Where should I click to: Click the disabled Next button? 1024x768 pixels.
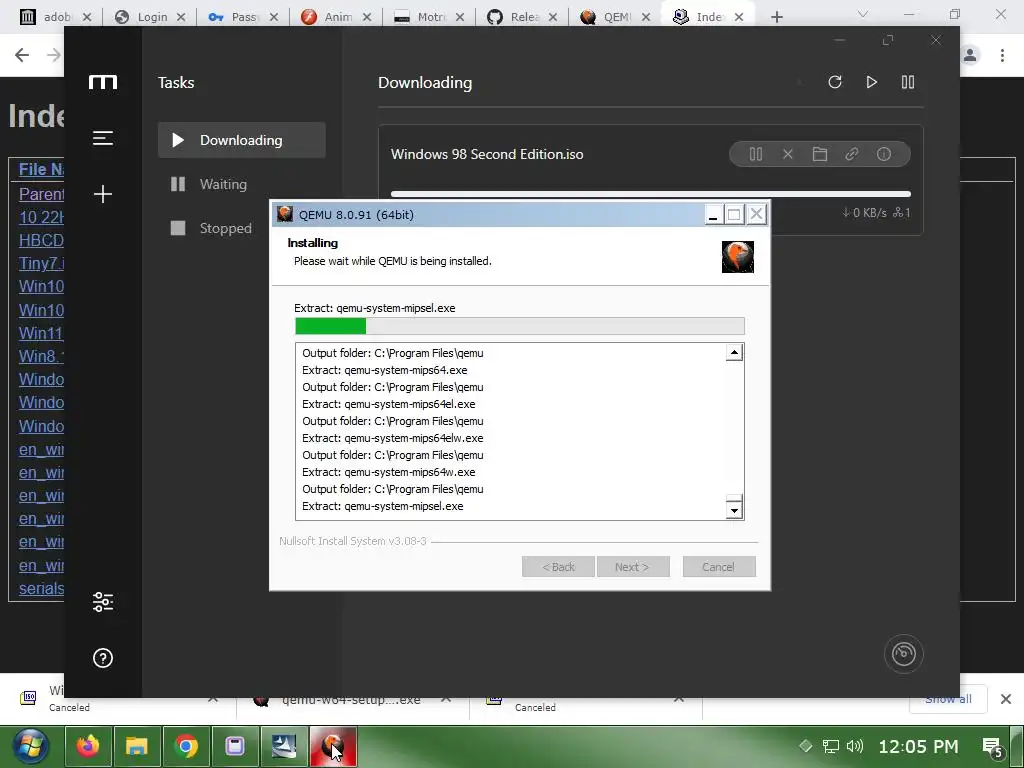tap(633, 567)
